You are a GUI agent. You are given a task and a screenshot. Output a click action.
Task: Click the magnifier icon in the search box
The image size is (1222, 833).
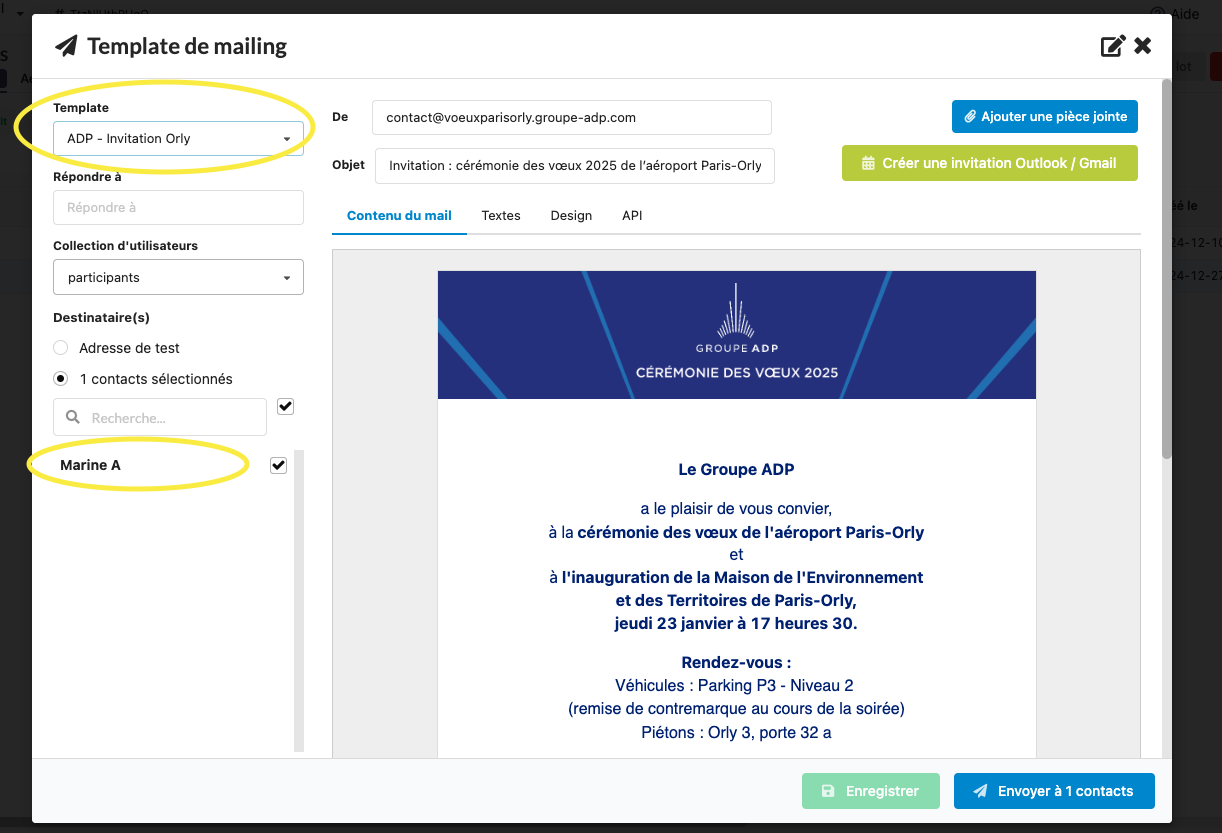click(x=73, y=418)
